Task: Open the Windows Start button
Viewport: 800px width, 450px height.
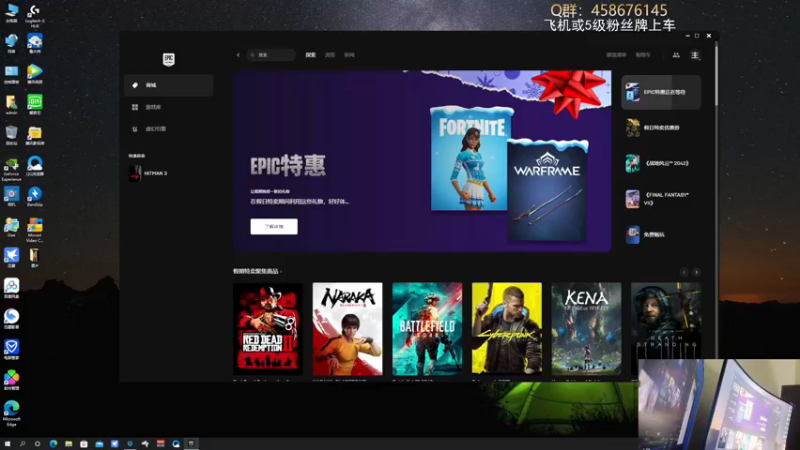Action: click(x=7, y=444)
